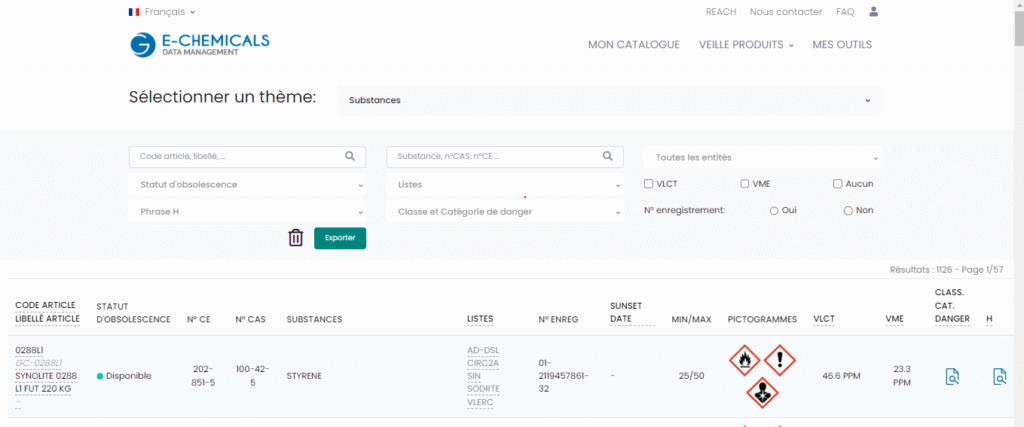1024x427 pixels.
Task: Click the flame hazard pictogram
Action: click(744, 360)
